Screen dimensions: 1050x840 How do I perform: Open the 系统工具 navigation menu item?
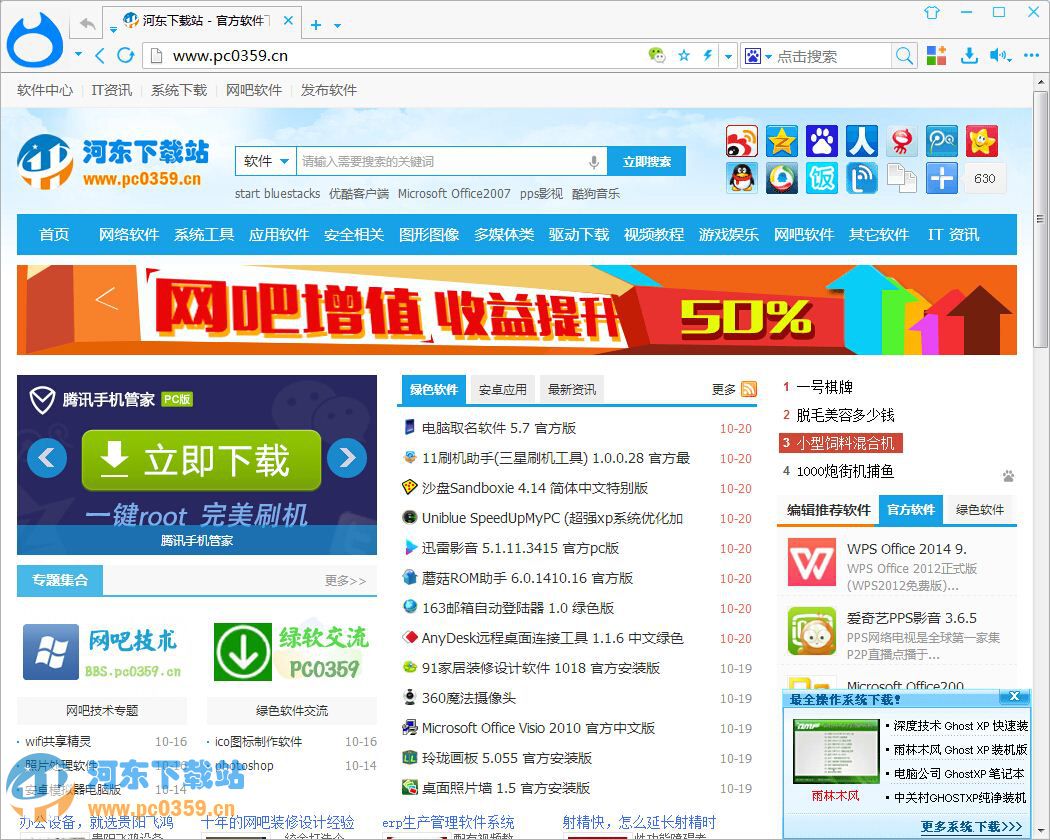coord(204,234)
